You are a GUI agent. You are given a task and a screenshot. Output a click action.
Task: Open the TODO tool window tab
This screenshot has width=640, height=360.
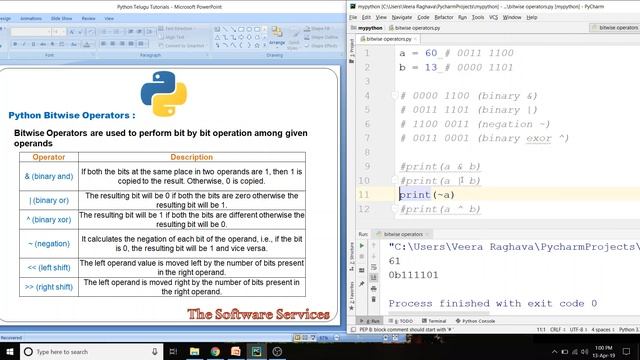coord(401,321)
